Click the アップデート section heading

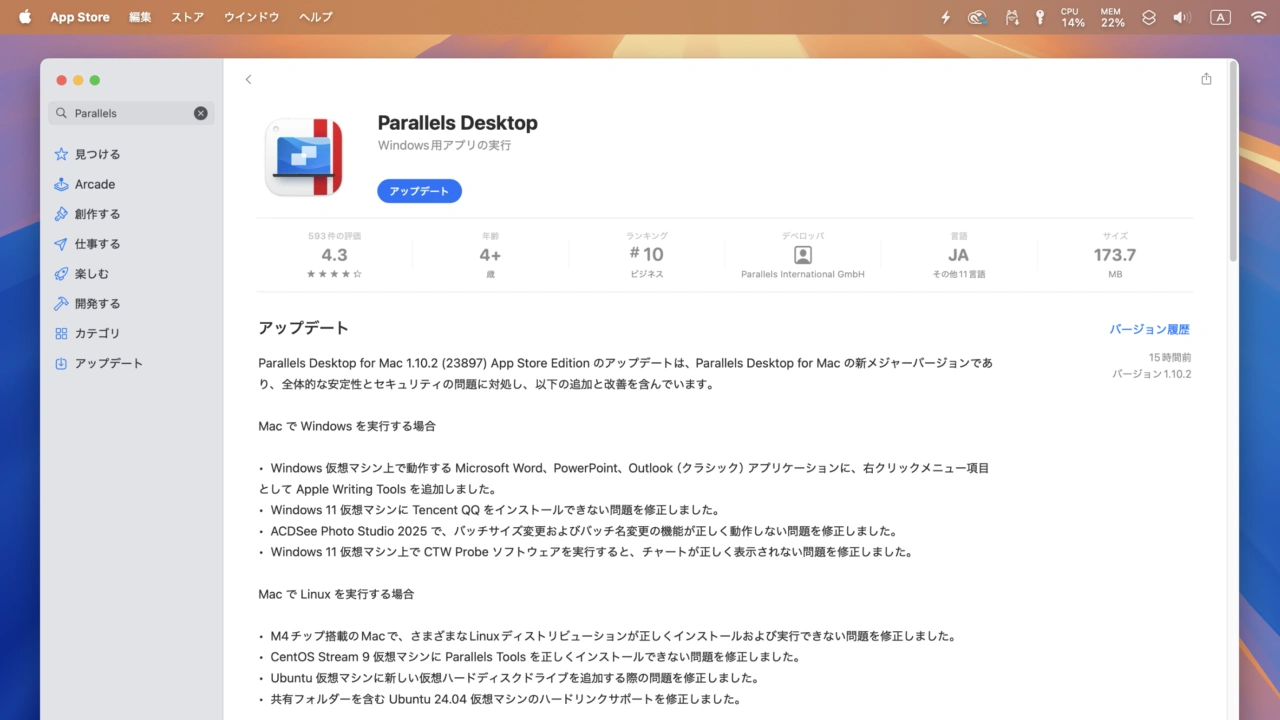tap(303, 328)
